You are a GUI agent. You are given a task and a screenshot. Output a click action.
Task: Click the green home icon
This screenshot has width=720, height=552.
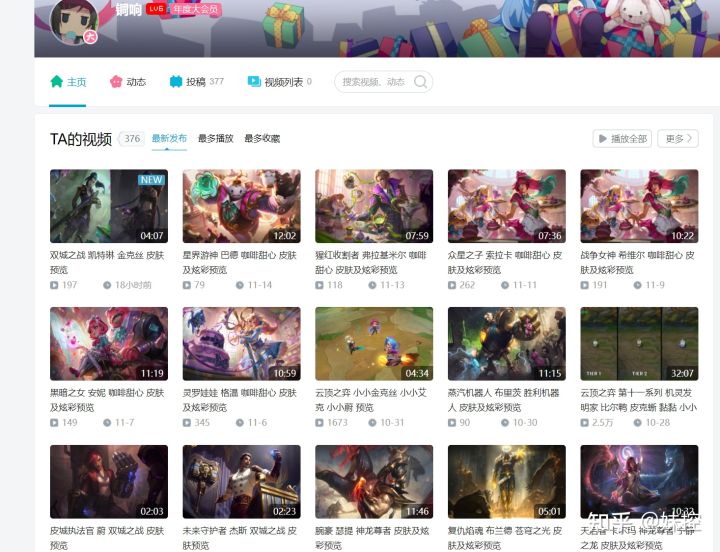56,81
